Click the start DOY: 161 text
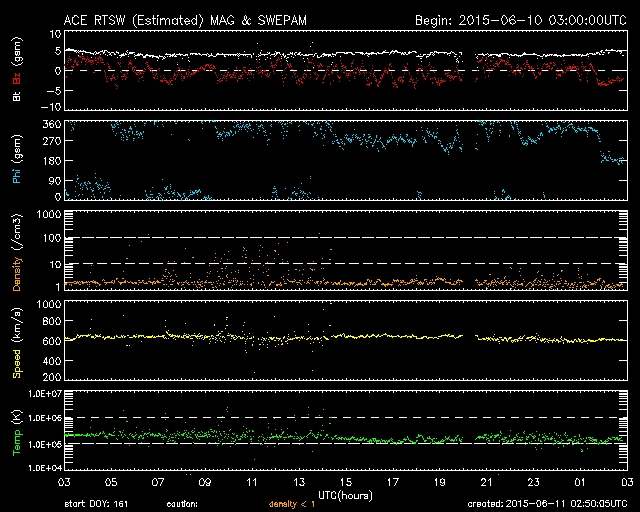Image resolution: width=640 pixels, height=512 pixels. pyautogui.click(x=98, y=504)
